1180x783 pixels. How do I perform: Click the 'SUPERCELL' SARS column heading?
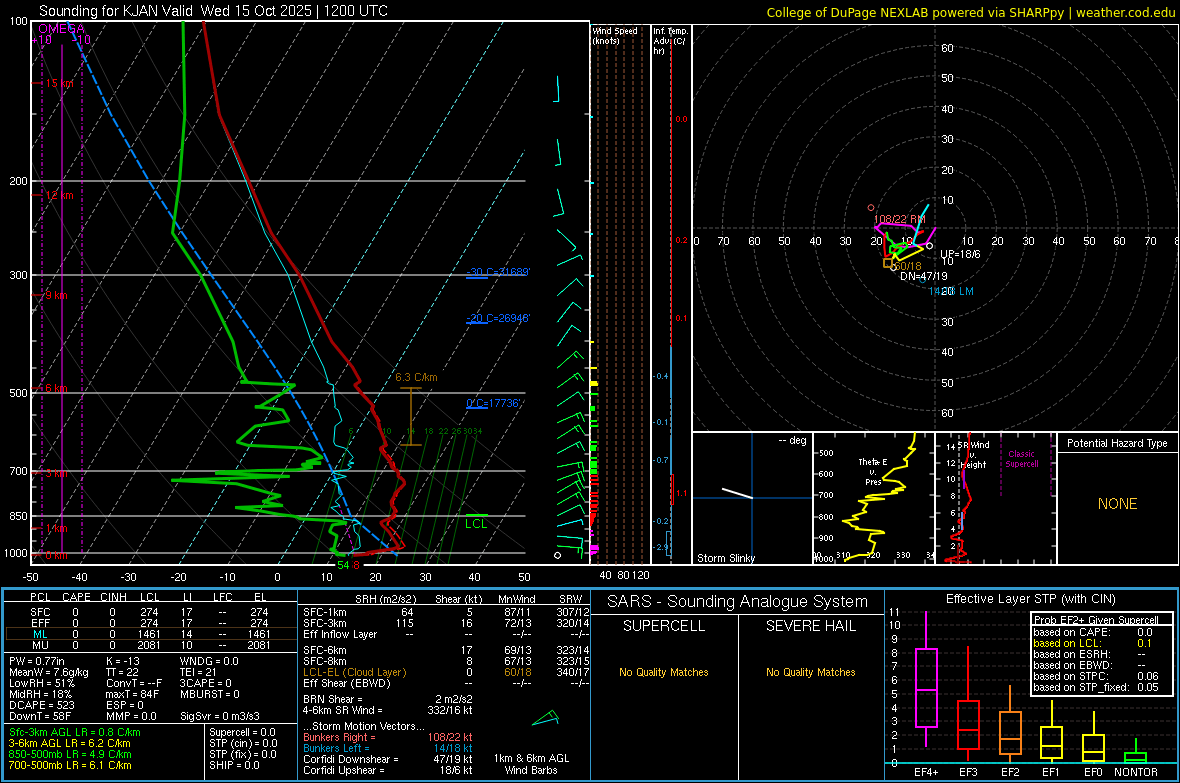(x=664, y=626)
